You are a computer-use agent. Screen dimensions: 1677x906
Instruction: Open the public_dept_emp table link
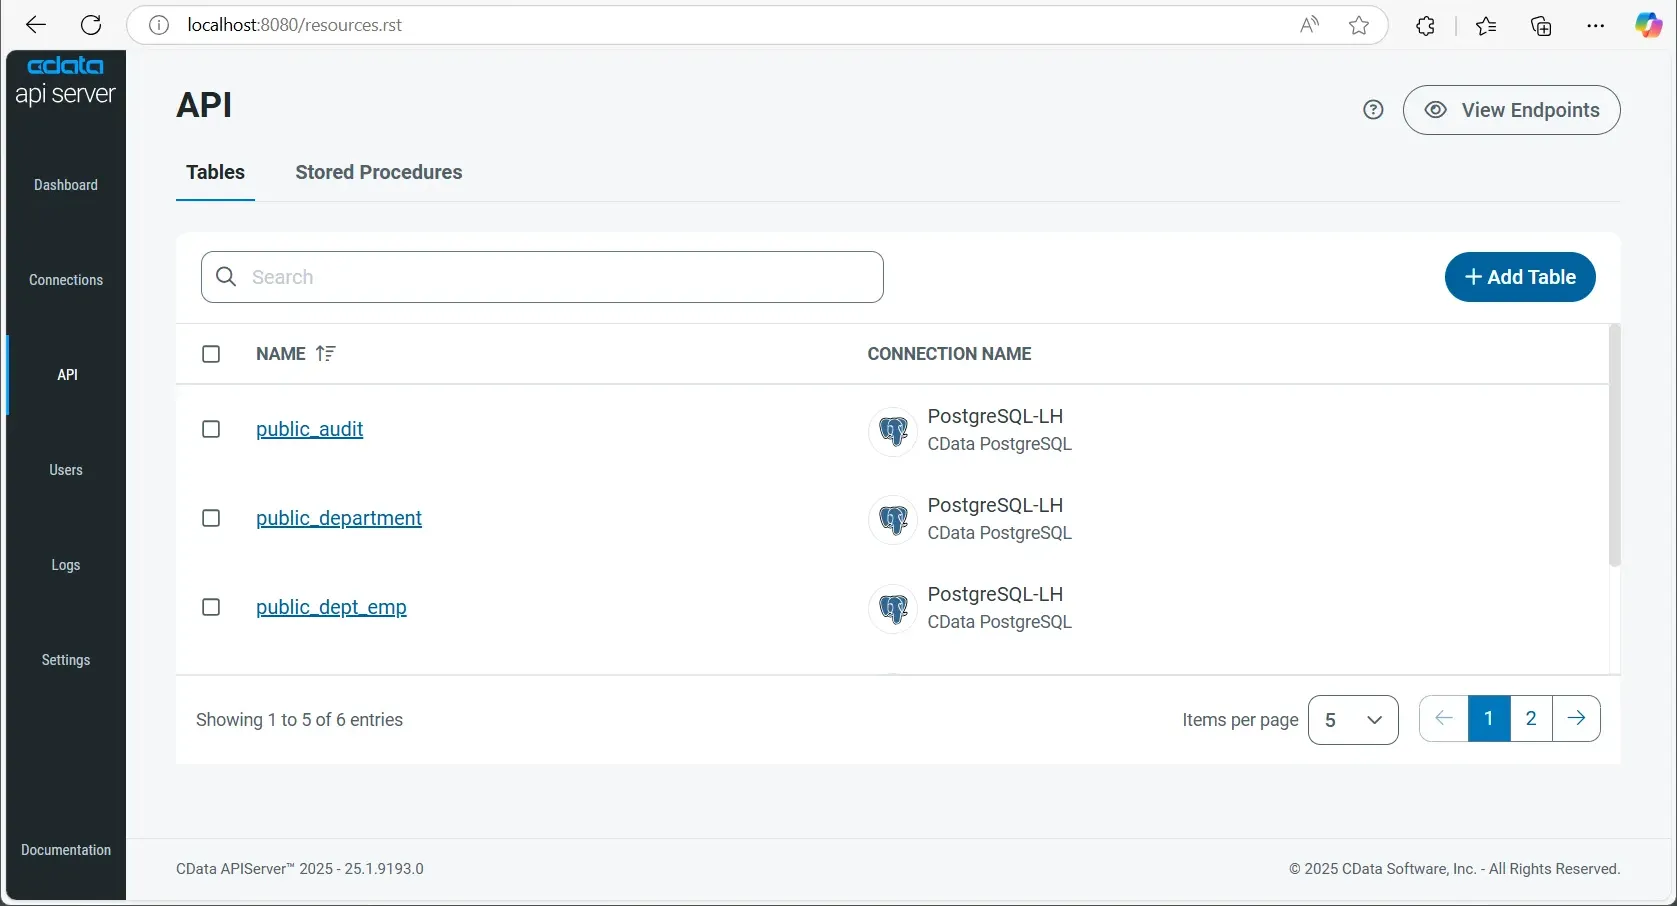click(331, 607)
